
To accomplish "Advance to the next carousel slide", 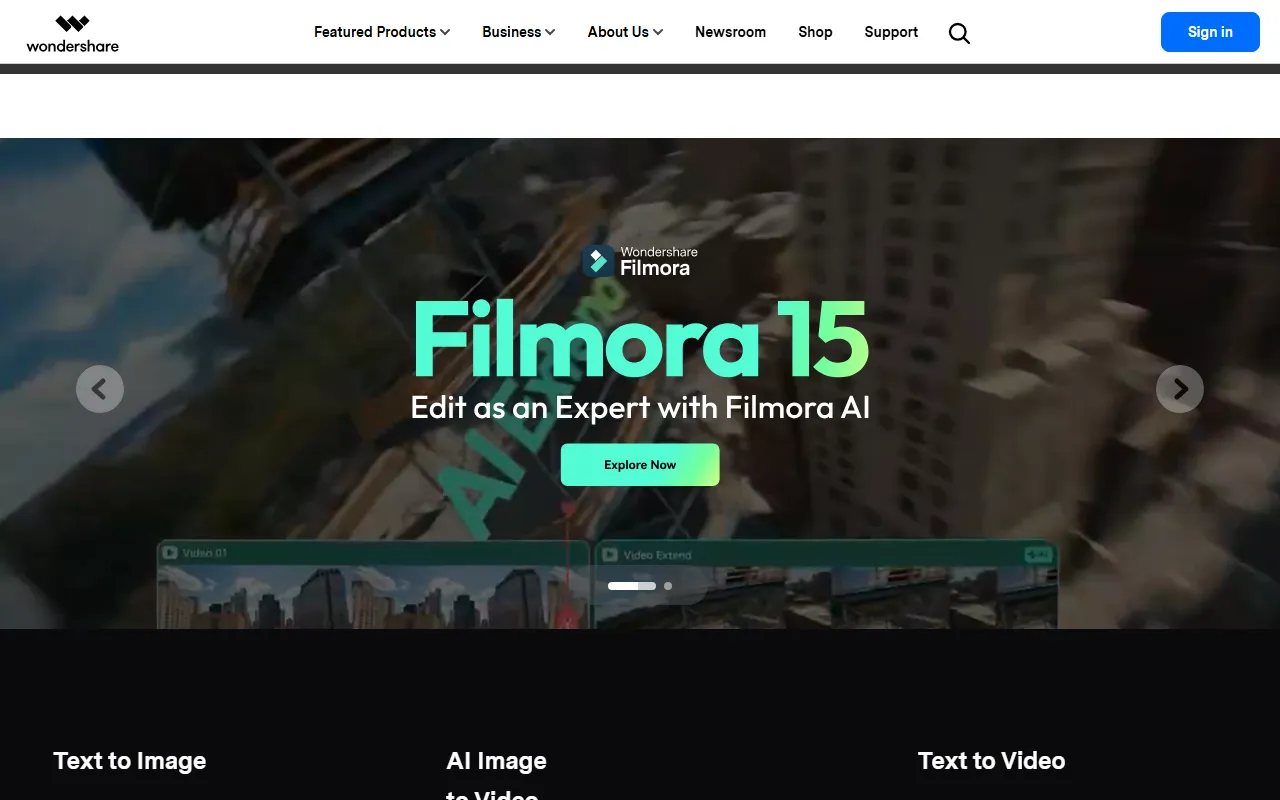I will (x=1179, y=389).
